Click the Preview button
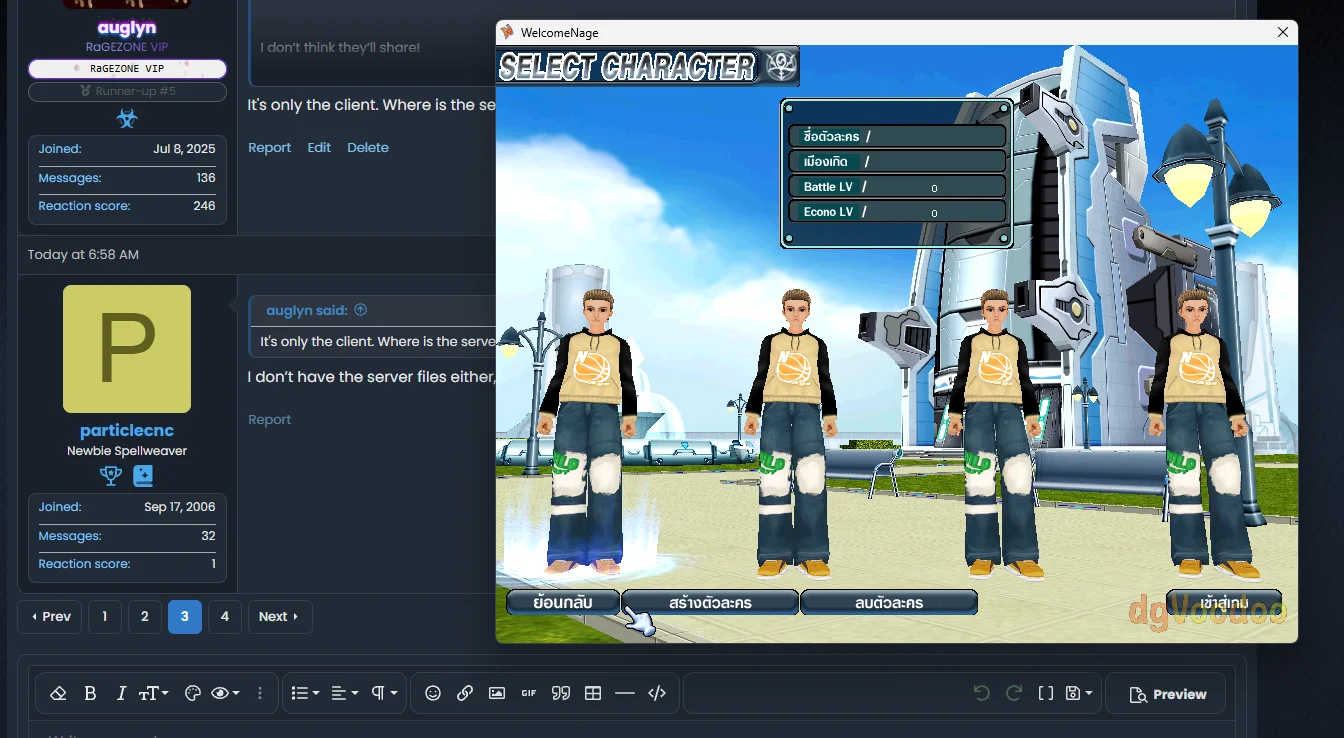 1166,694
